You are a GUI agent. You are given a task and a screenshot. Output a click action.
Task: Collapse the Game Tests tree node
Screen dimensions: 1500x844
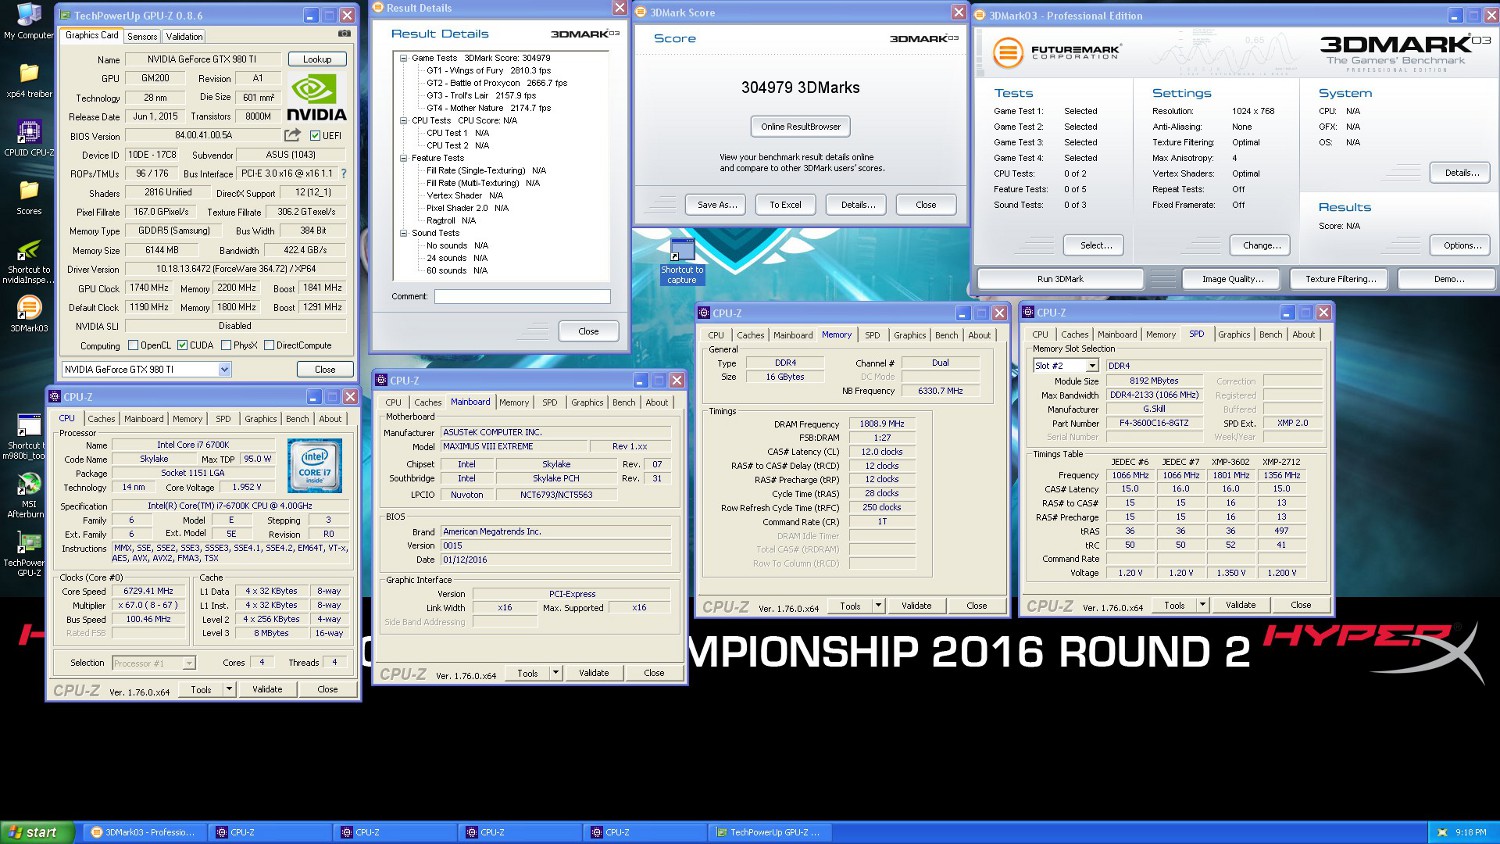click(x=404, y=58)
